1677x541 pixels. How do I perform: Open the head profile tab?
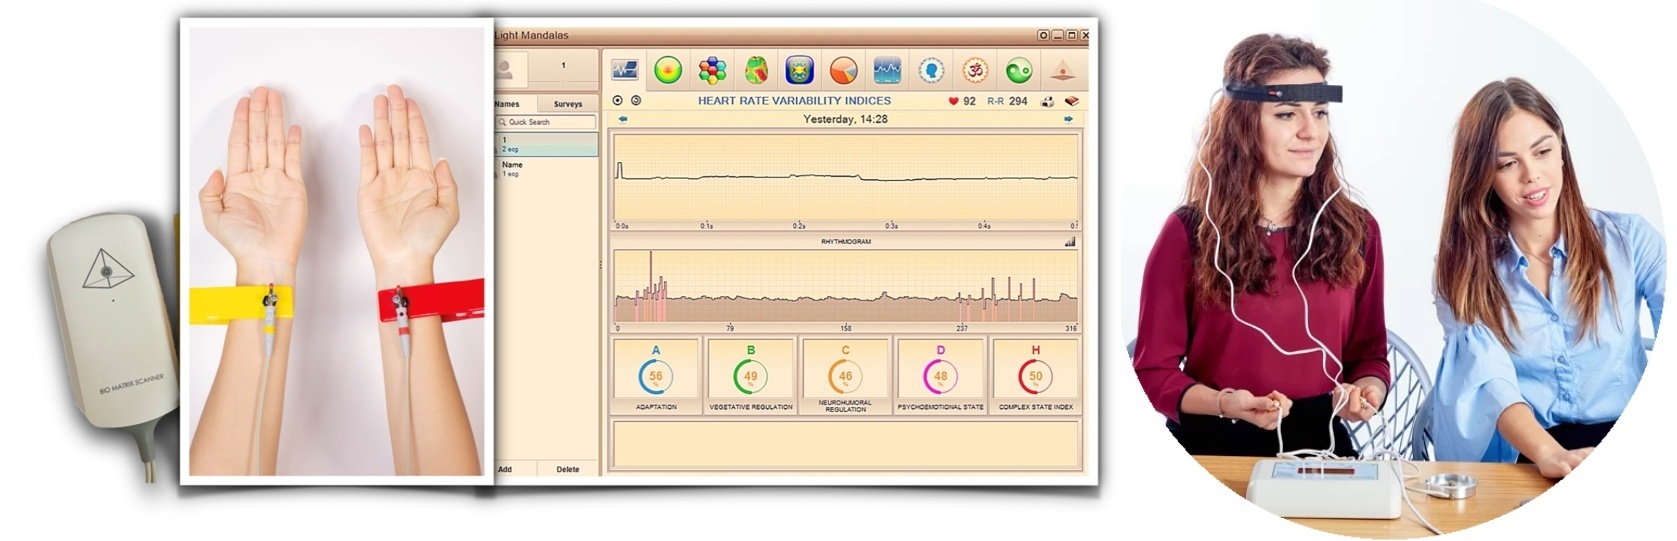click(931, 71)
